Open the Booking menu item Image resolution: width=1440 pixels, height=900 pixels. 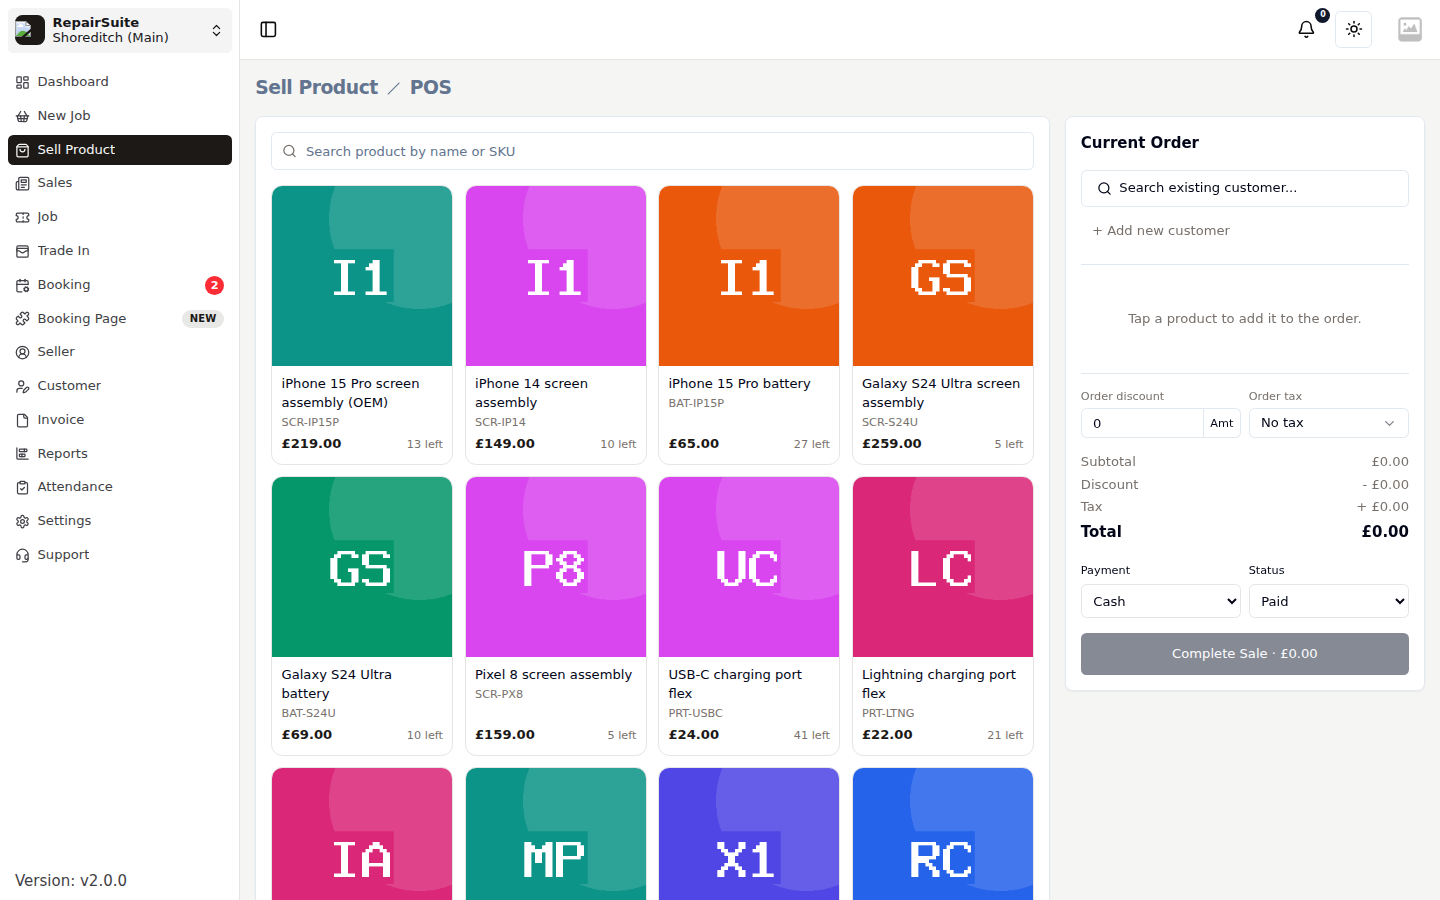(x=120, y=285)
